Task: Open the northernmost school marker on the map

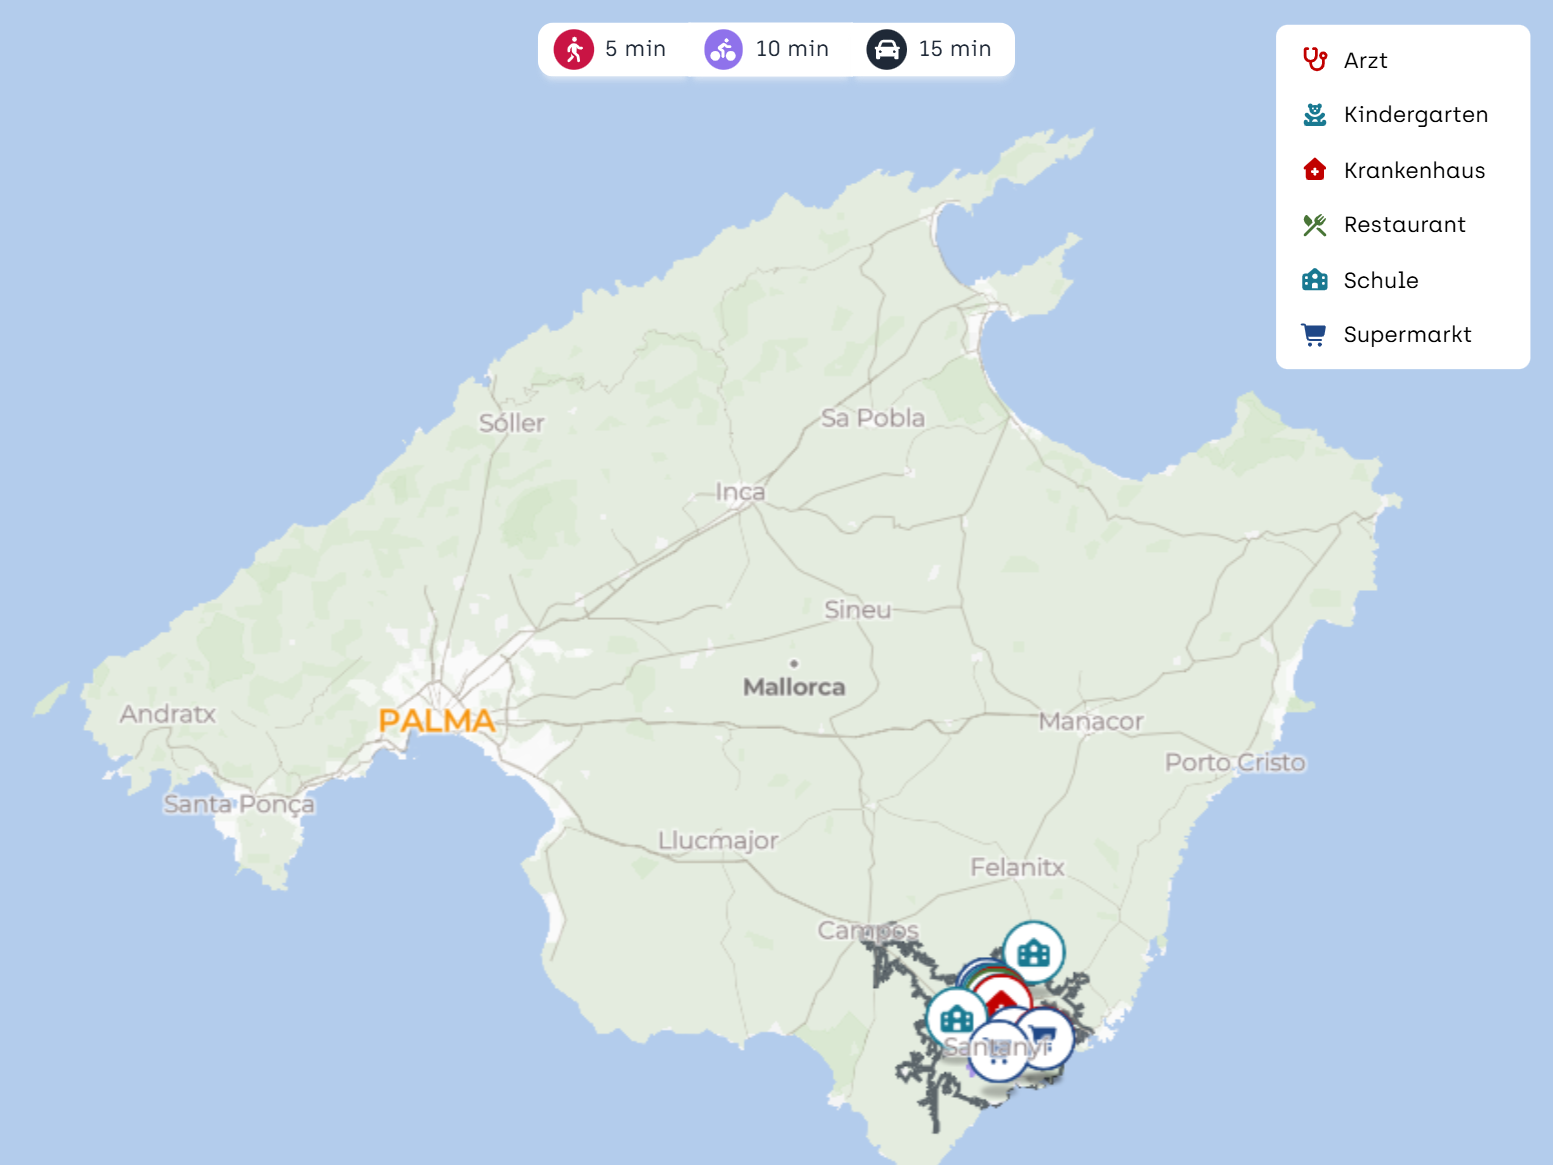Action: click(x=1033, y=951)
